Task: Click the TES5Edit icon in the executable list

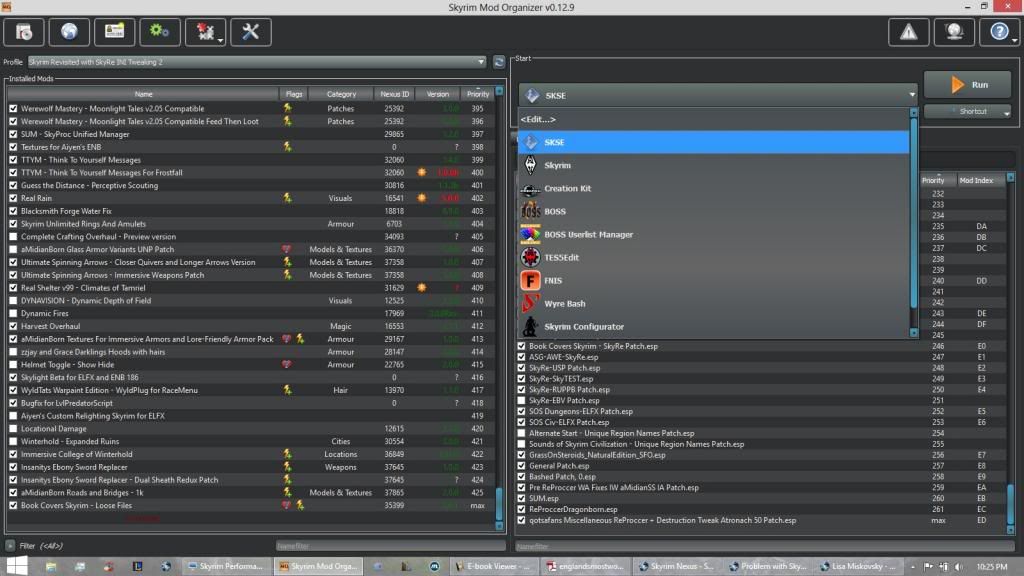Action: [x=530, y=257]
